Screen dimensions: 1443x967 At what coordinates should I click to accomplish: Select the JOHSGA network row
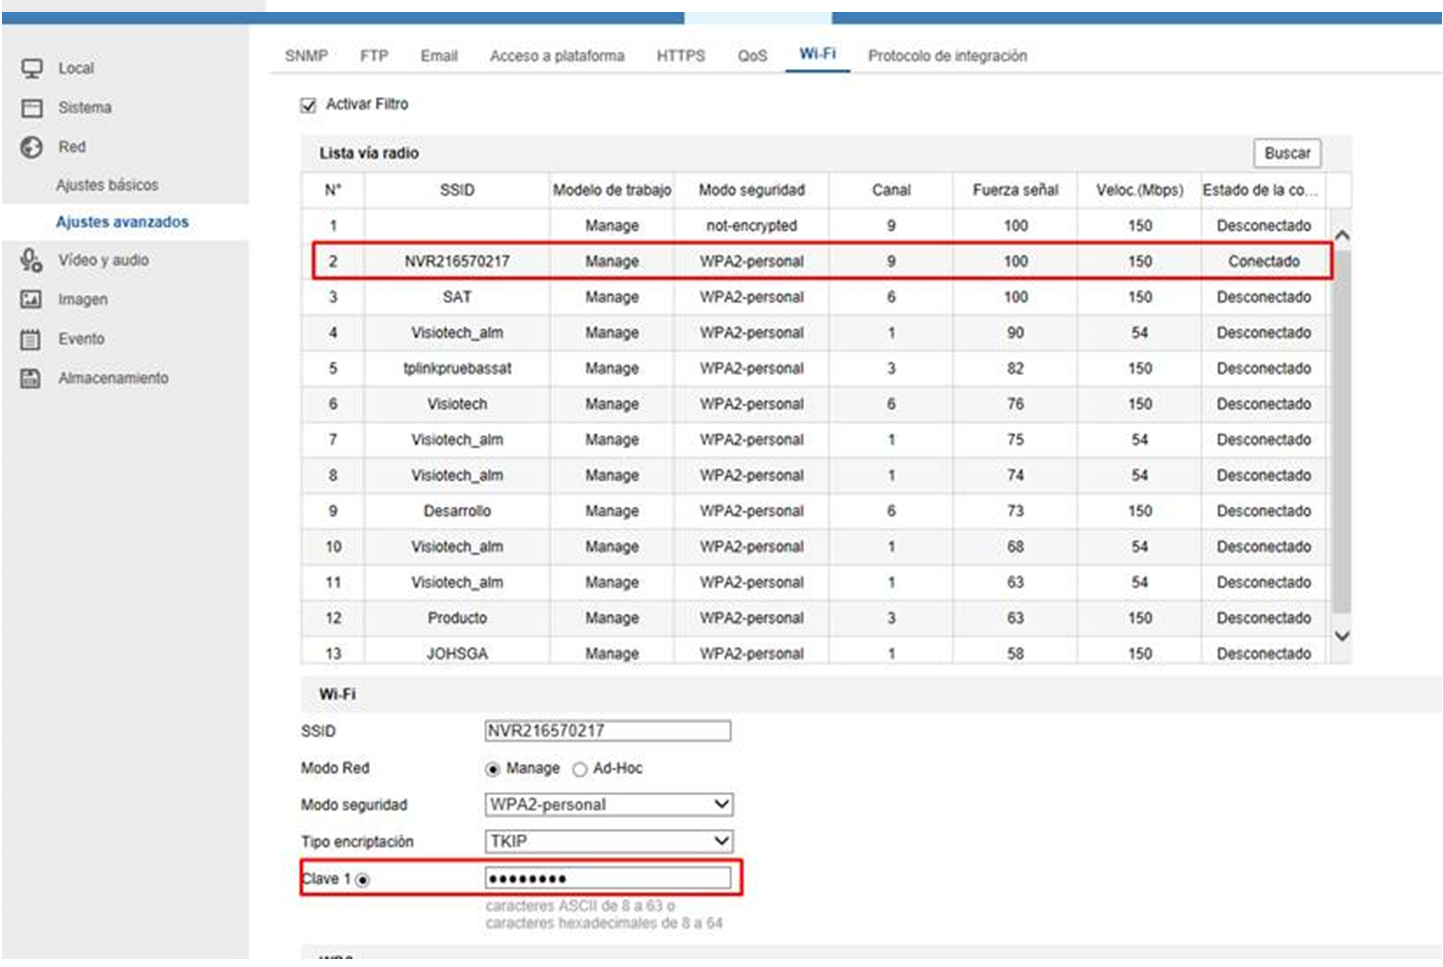tap(815, 653)
